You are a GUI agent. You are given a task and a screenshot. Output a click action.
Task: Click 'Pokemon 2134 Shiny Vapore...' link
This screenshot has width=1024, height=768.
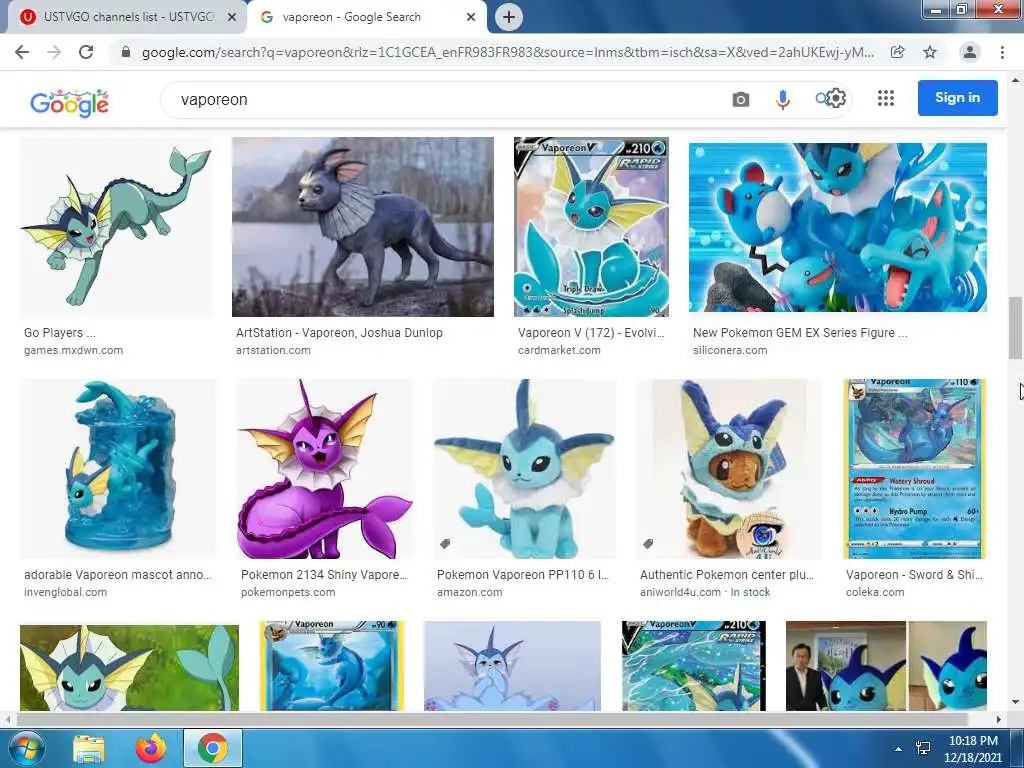tap(324, 575)
